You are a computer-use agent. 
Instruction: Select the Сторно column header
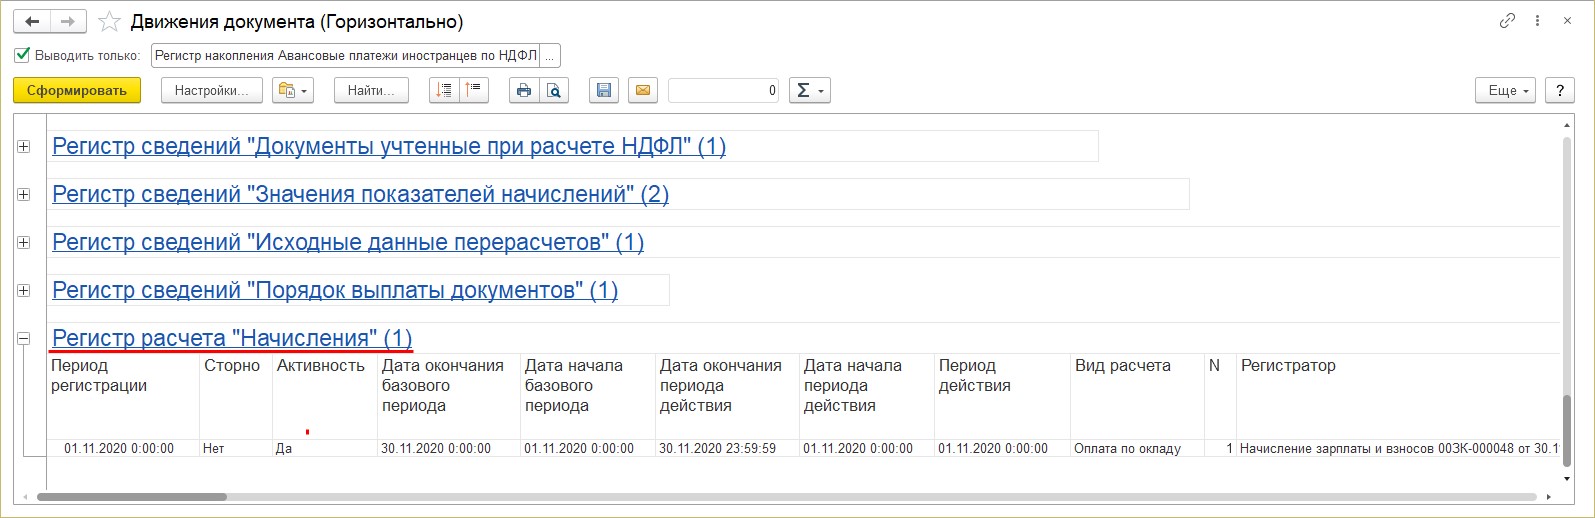tap(236, 396)
